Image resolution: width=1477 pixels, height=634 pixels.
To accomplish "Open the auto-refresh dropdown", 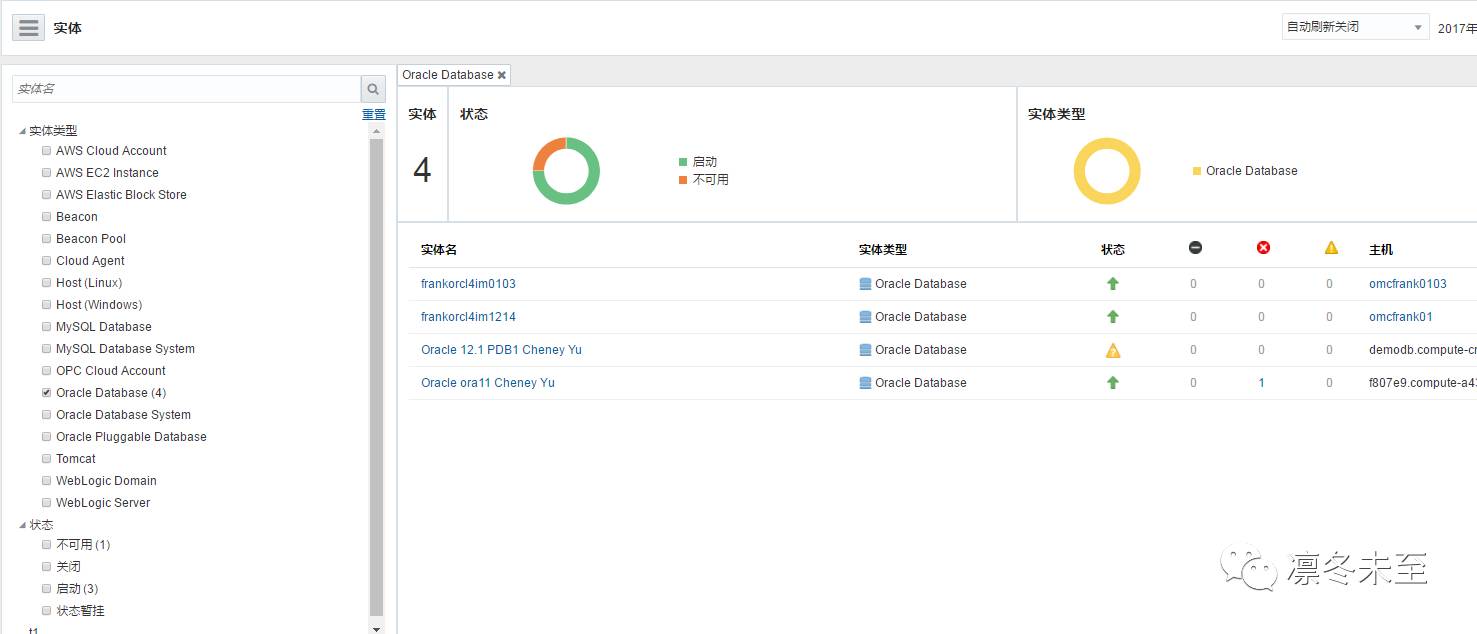I will pos(1355,27).
